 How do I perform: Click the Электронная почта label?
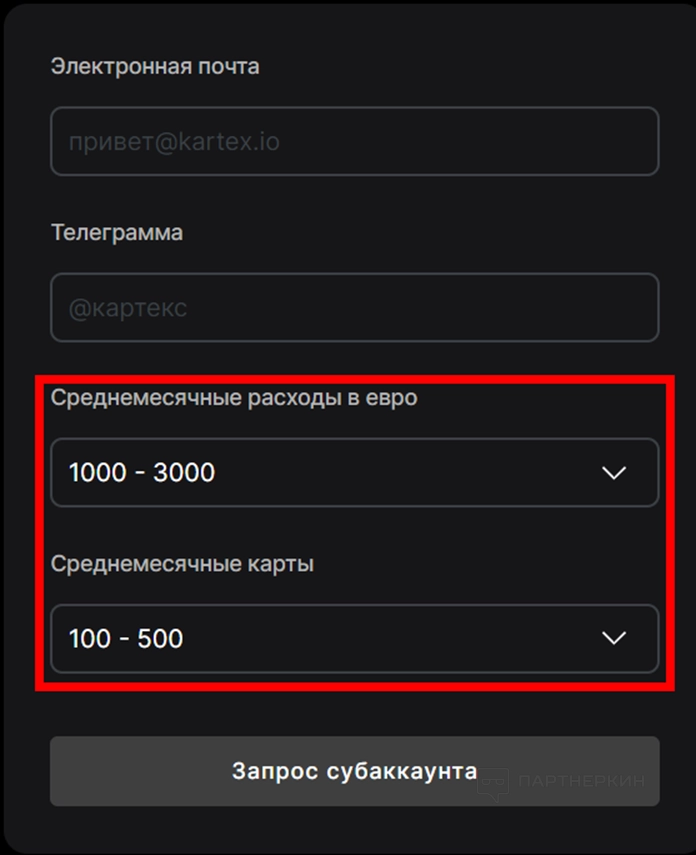(155, 66)
